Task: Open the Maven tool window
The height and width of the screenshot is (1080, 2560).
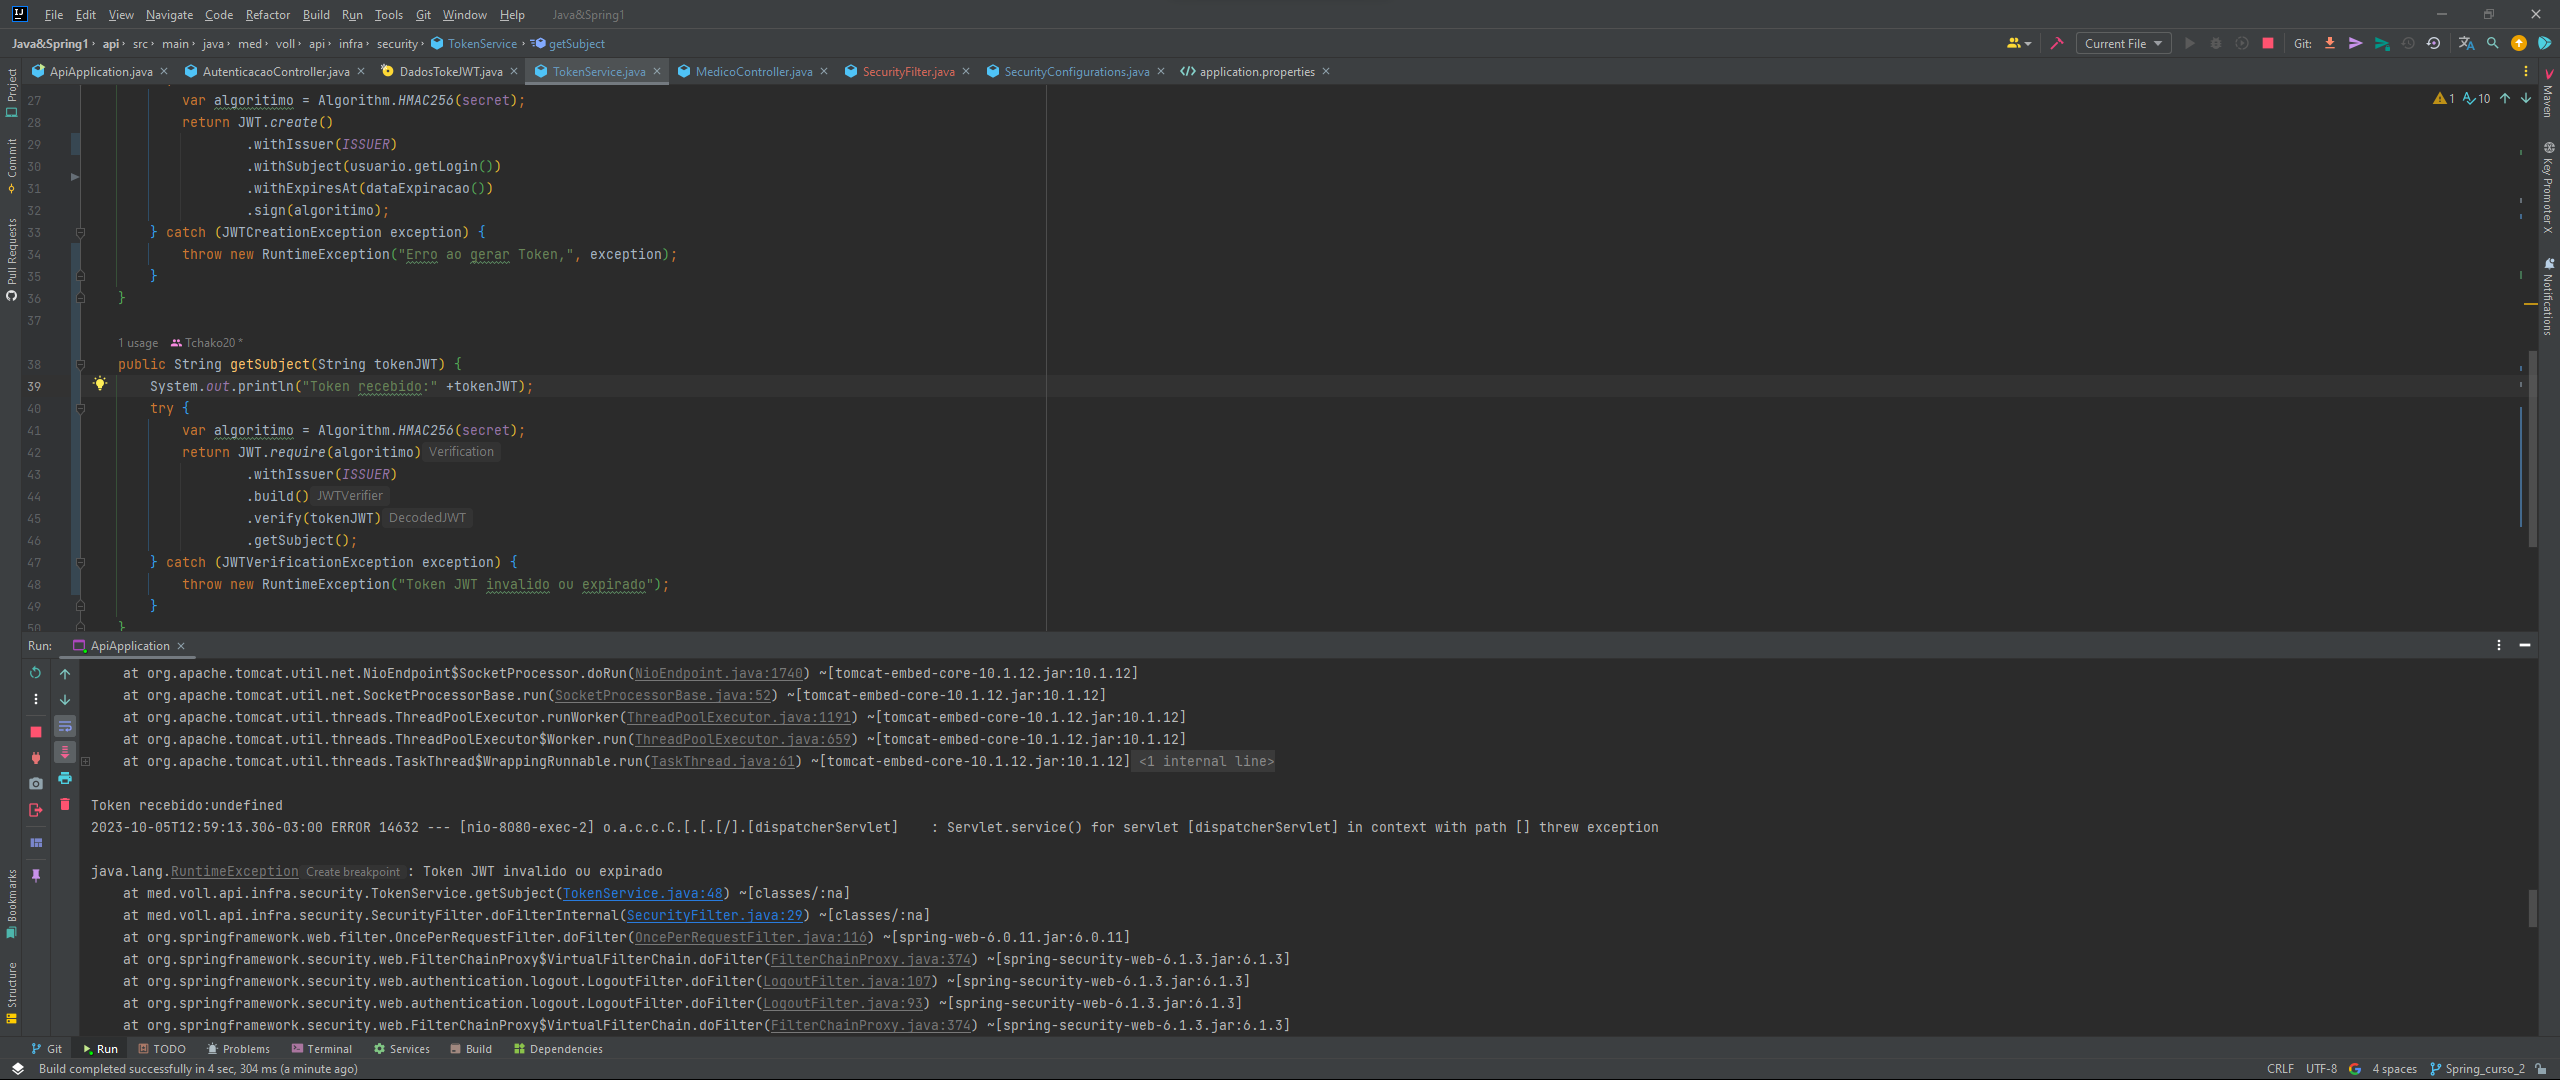Action: point(2548,92)
